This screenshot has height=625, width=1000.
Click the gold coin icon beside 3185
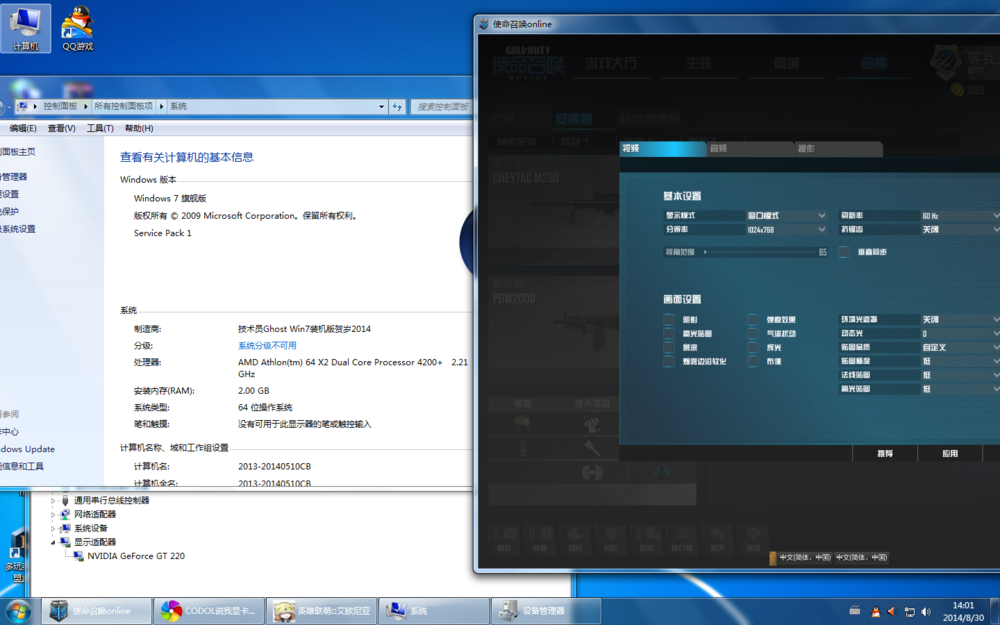pyautogui.click(x=957, y=90)
